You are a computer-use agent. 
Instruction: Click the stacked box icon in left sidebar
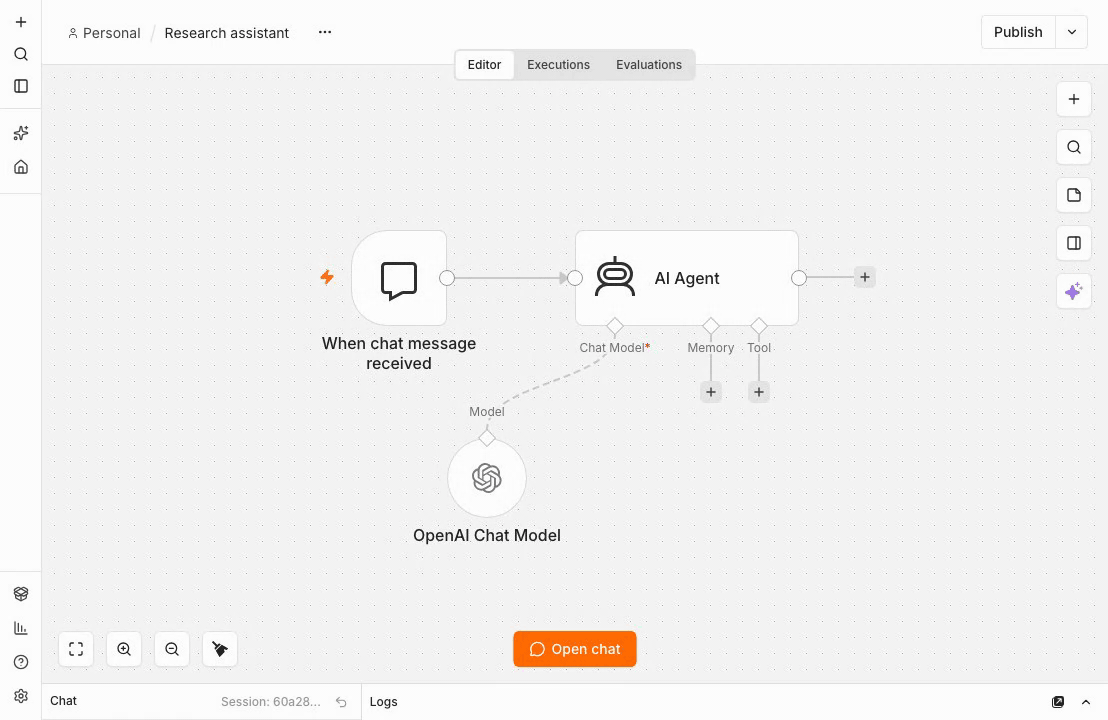click(21, 594)
